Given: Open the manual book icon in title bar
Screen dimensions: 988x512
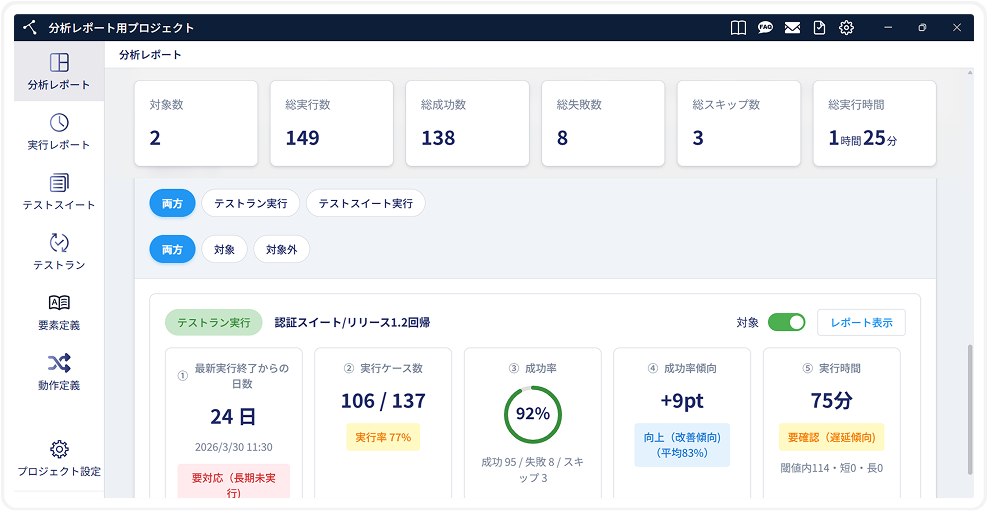Looking at the screenshot, I should 738,28.
